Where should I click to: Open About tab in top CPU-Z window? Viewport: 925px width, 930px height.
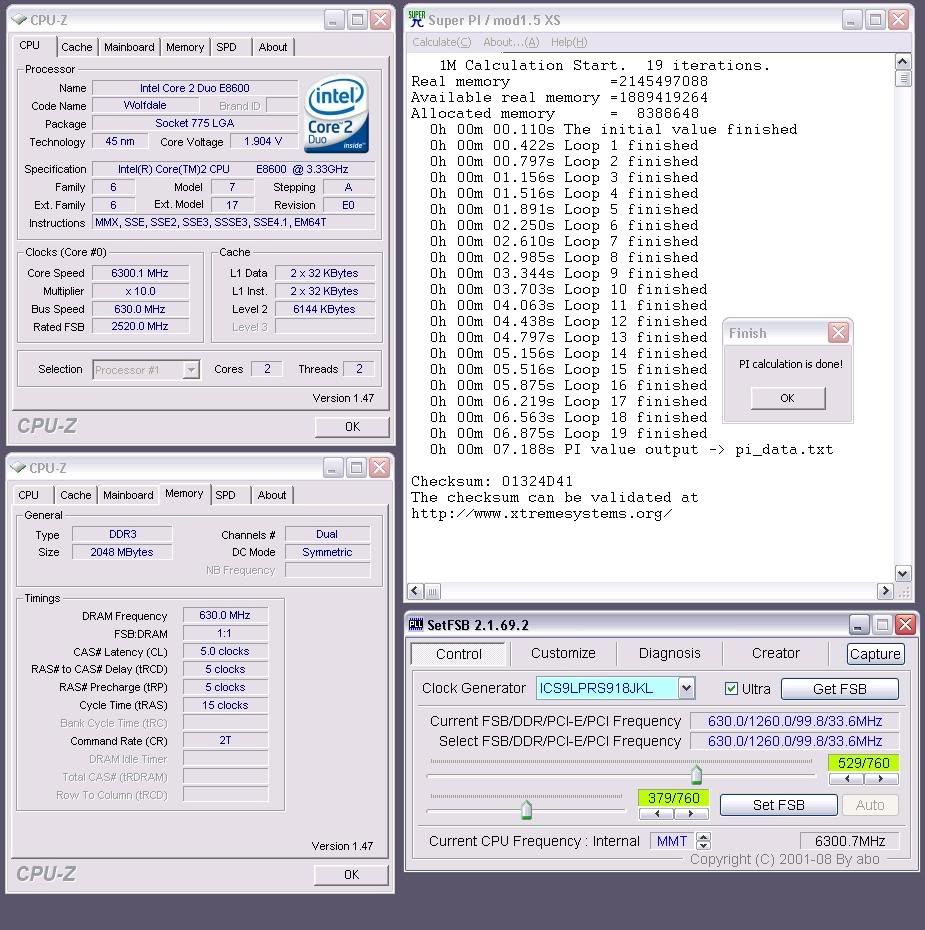[272, 47]
